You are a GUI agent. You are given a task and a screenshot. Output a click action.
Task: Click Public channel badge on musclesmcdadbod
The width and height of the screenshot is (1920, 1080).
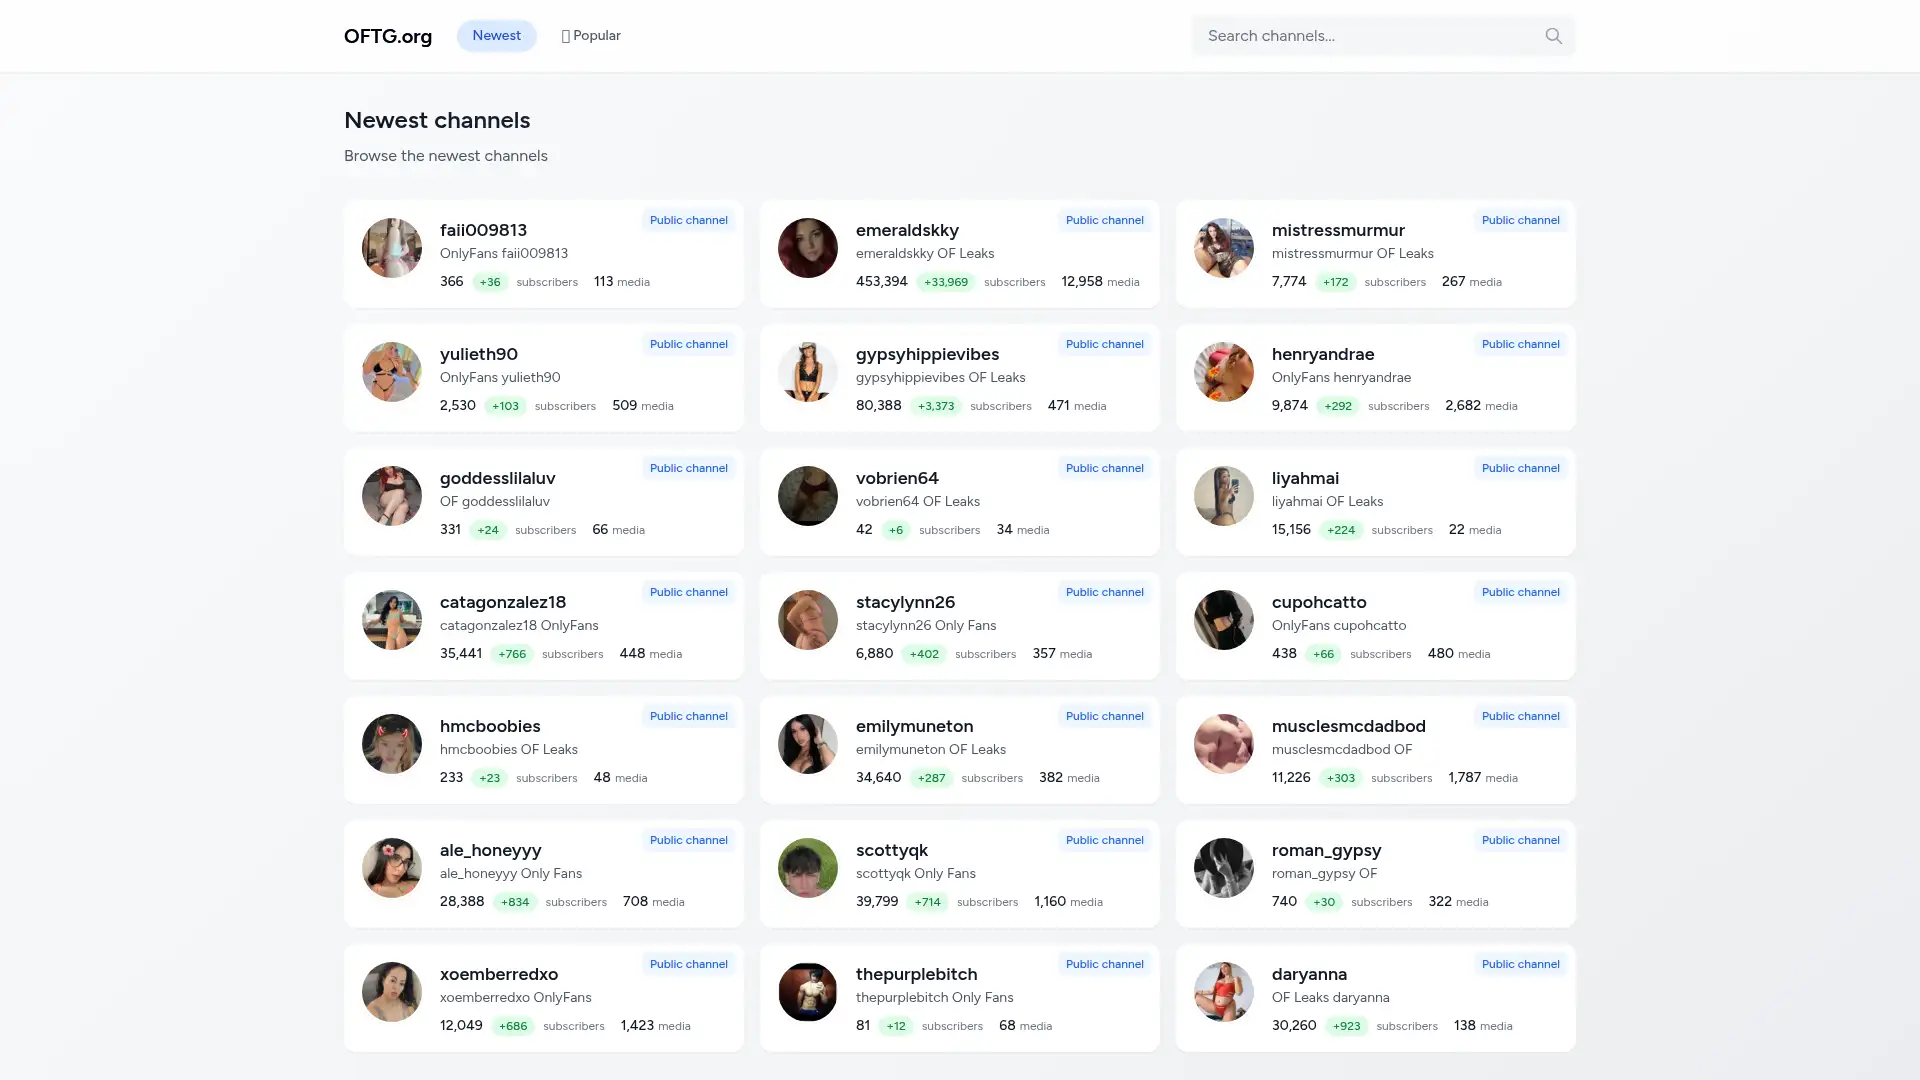pyautogui.click(x=1520, y=716)
